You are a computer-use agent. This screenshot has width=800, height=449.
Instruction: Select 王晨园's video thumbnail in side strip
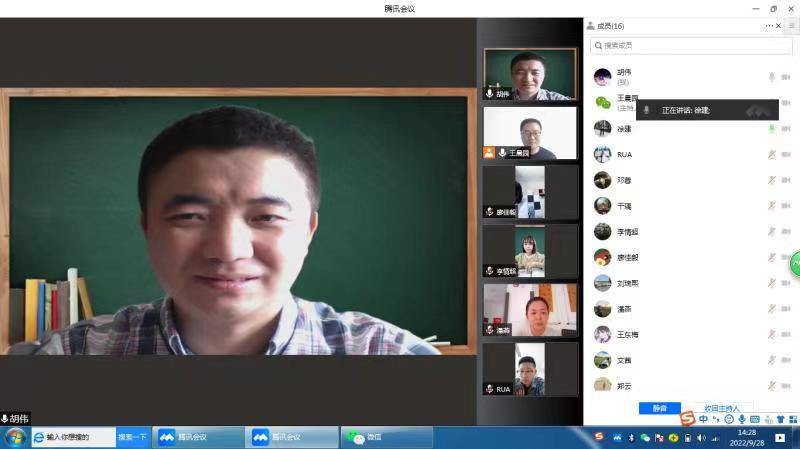pos(530,133)
